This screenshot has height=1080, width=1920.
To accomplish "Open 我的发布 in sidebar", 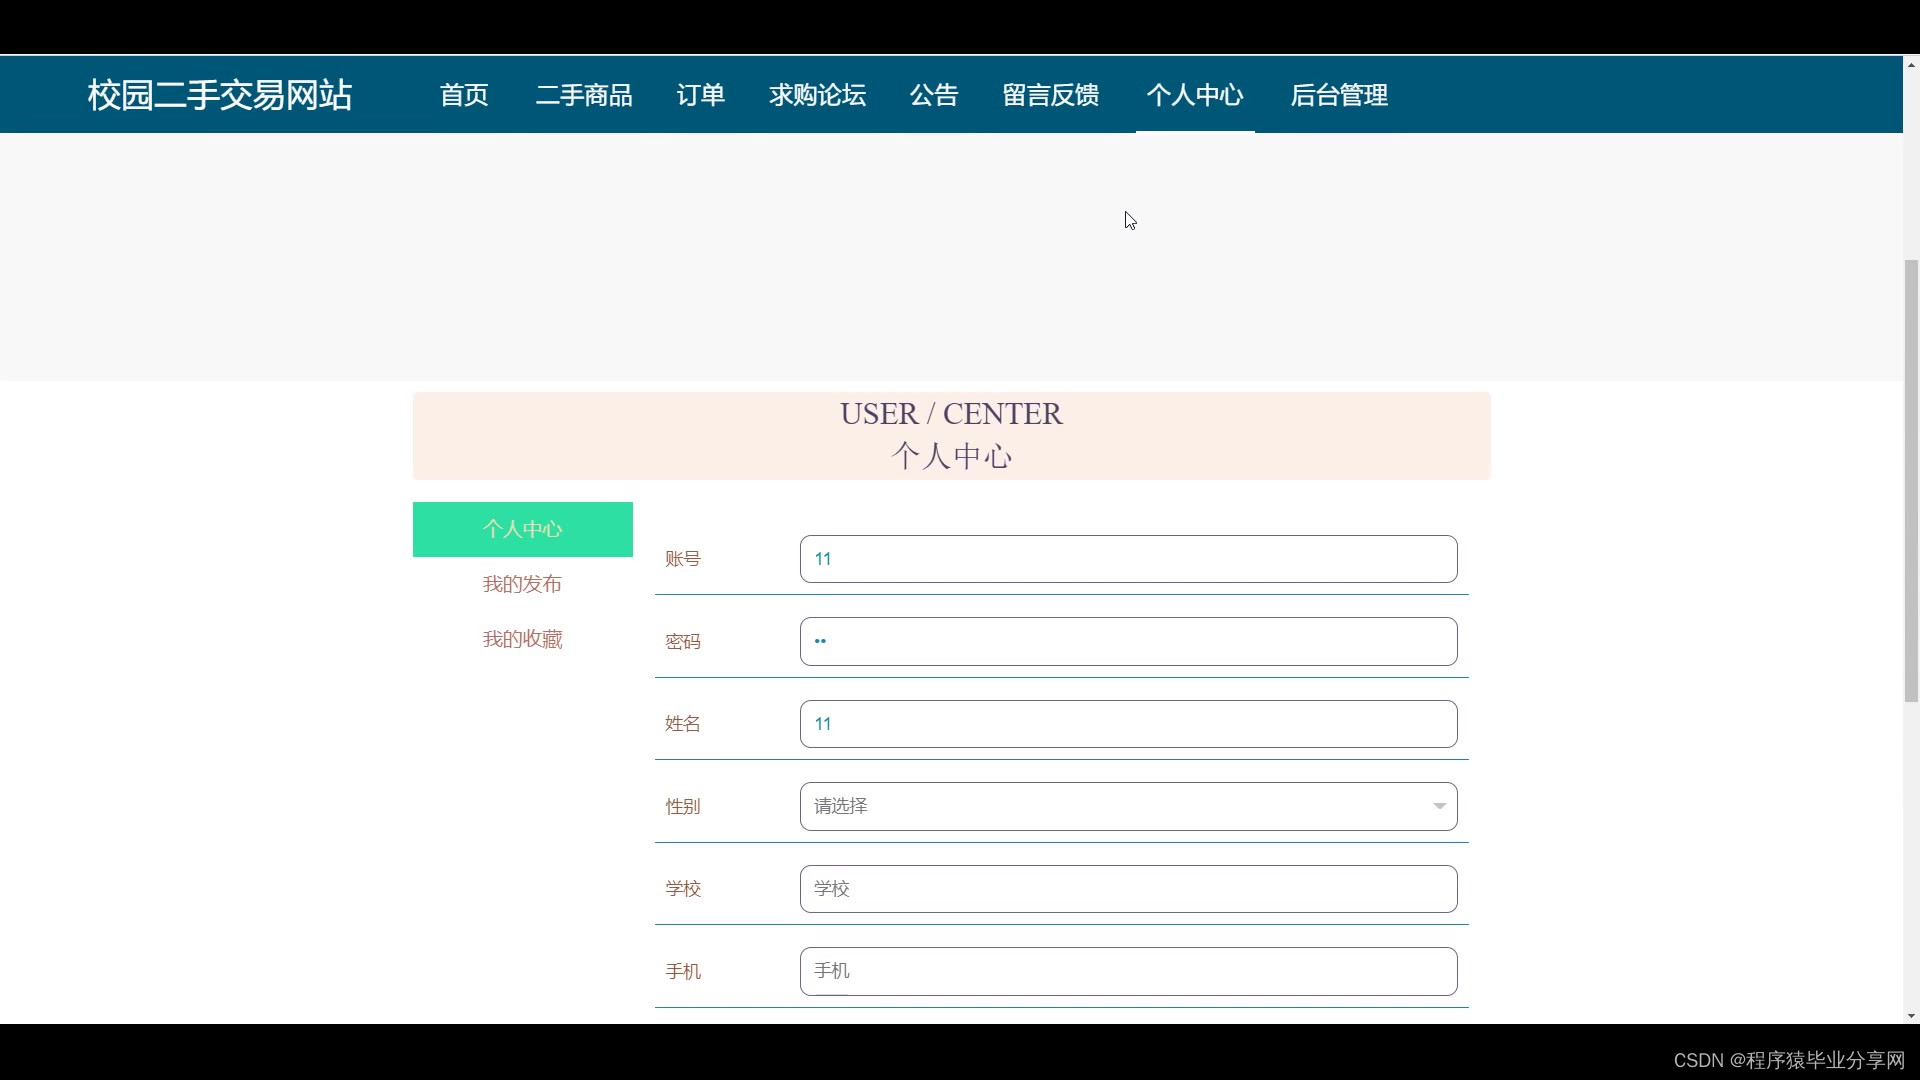I will pyautogui.click(x=522, y=584).
